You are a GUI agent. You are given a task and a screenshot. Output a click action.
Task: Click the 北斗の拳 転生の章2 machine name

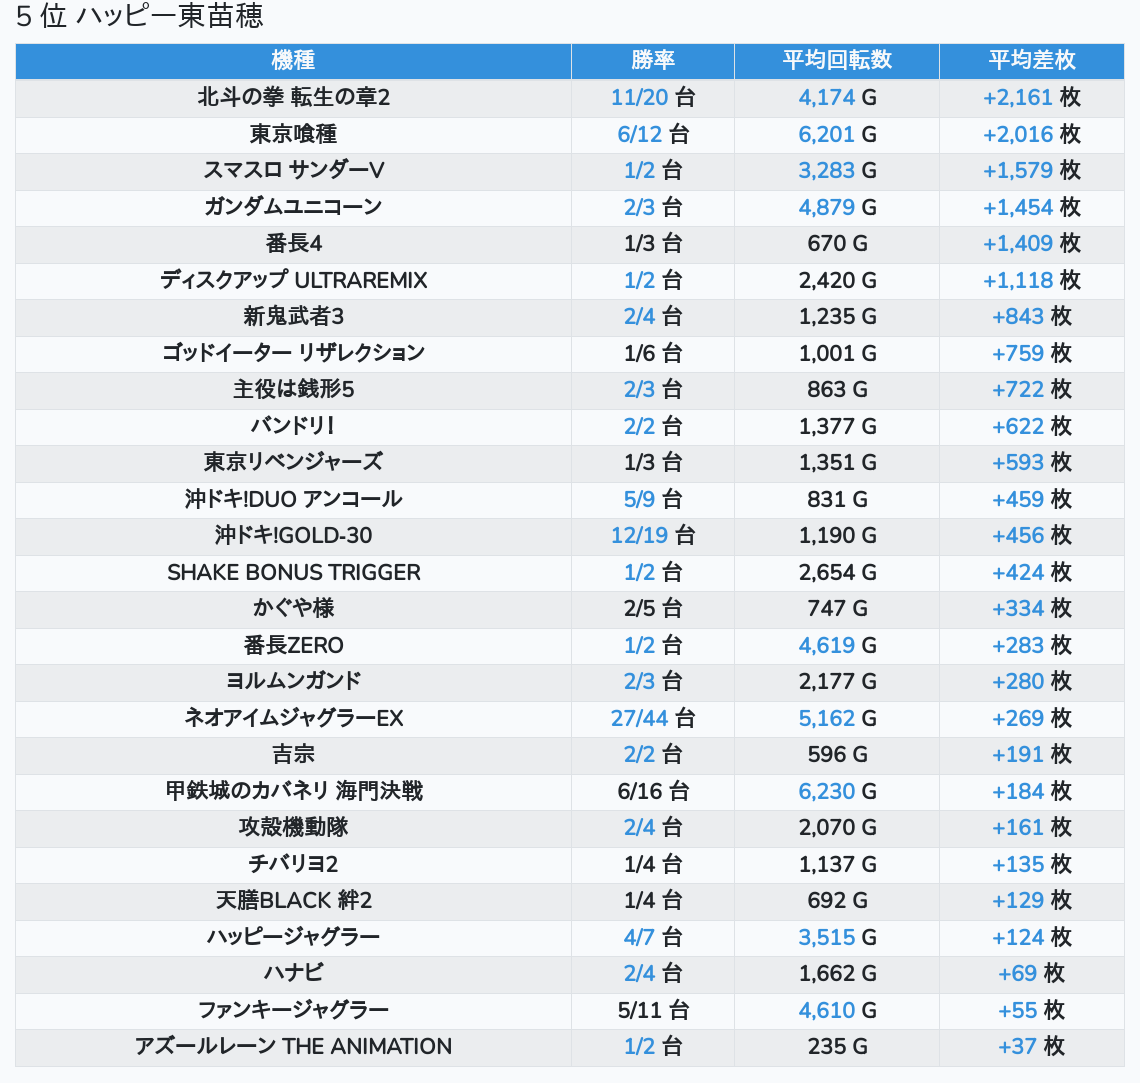pyautogui.click(x=293, y=98)
